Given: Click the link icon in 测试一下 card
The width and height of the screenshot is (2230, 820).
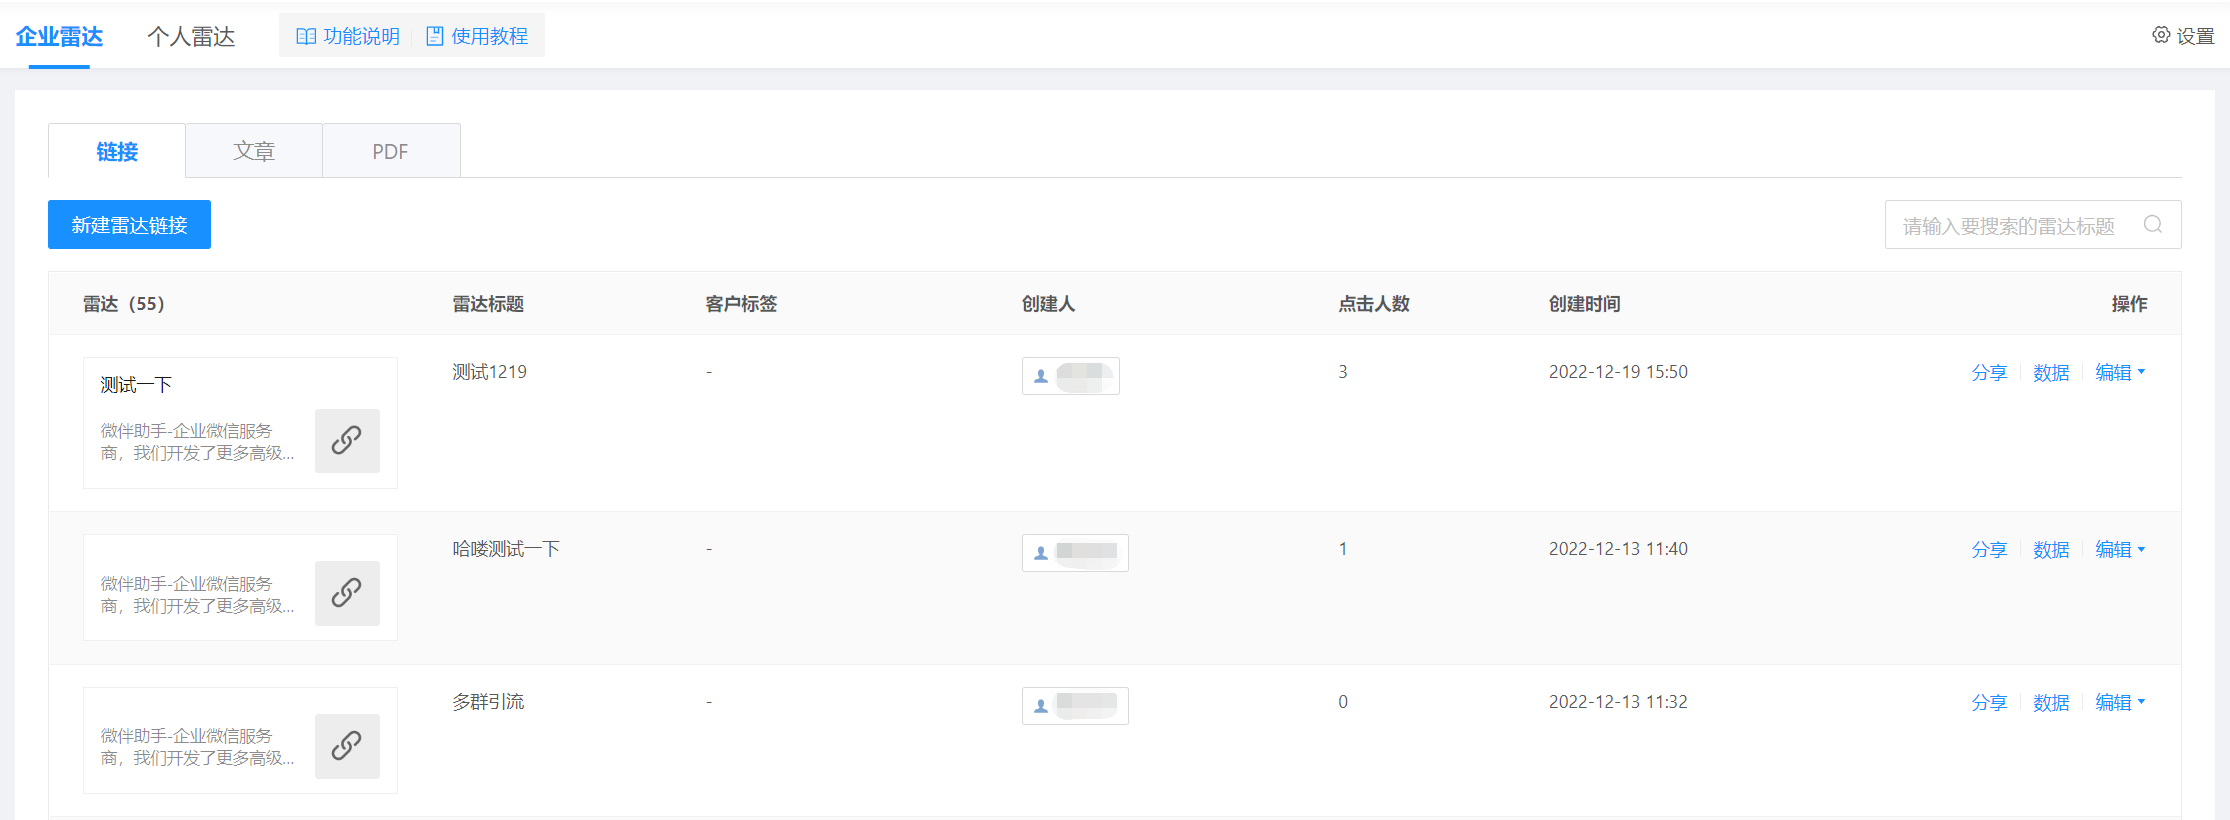Looking at the screenshot, I should coord(347,440).
